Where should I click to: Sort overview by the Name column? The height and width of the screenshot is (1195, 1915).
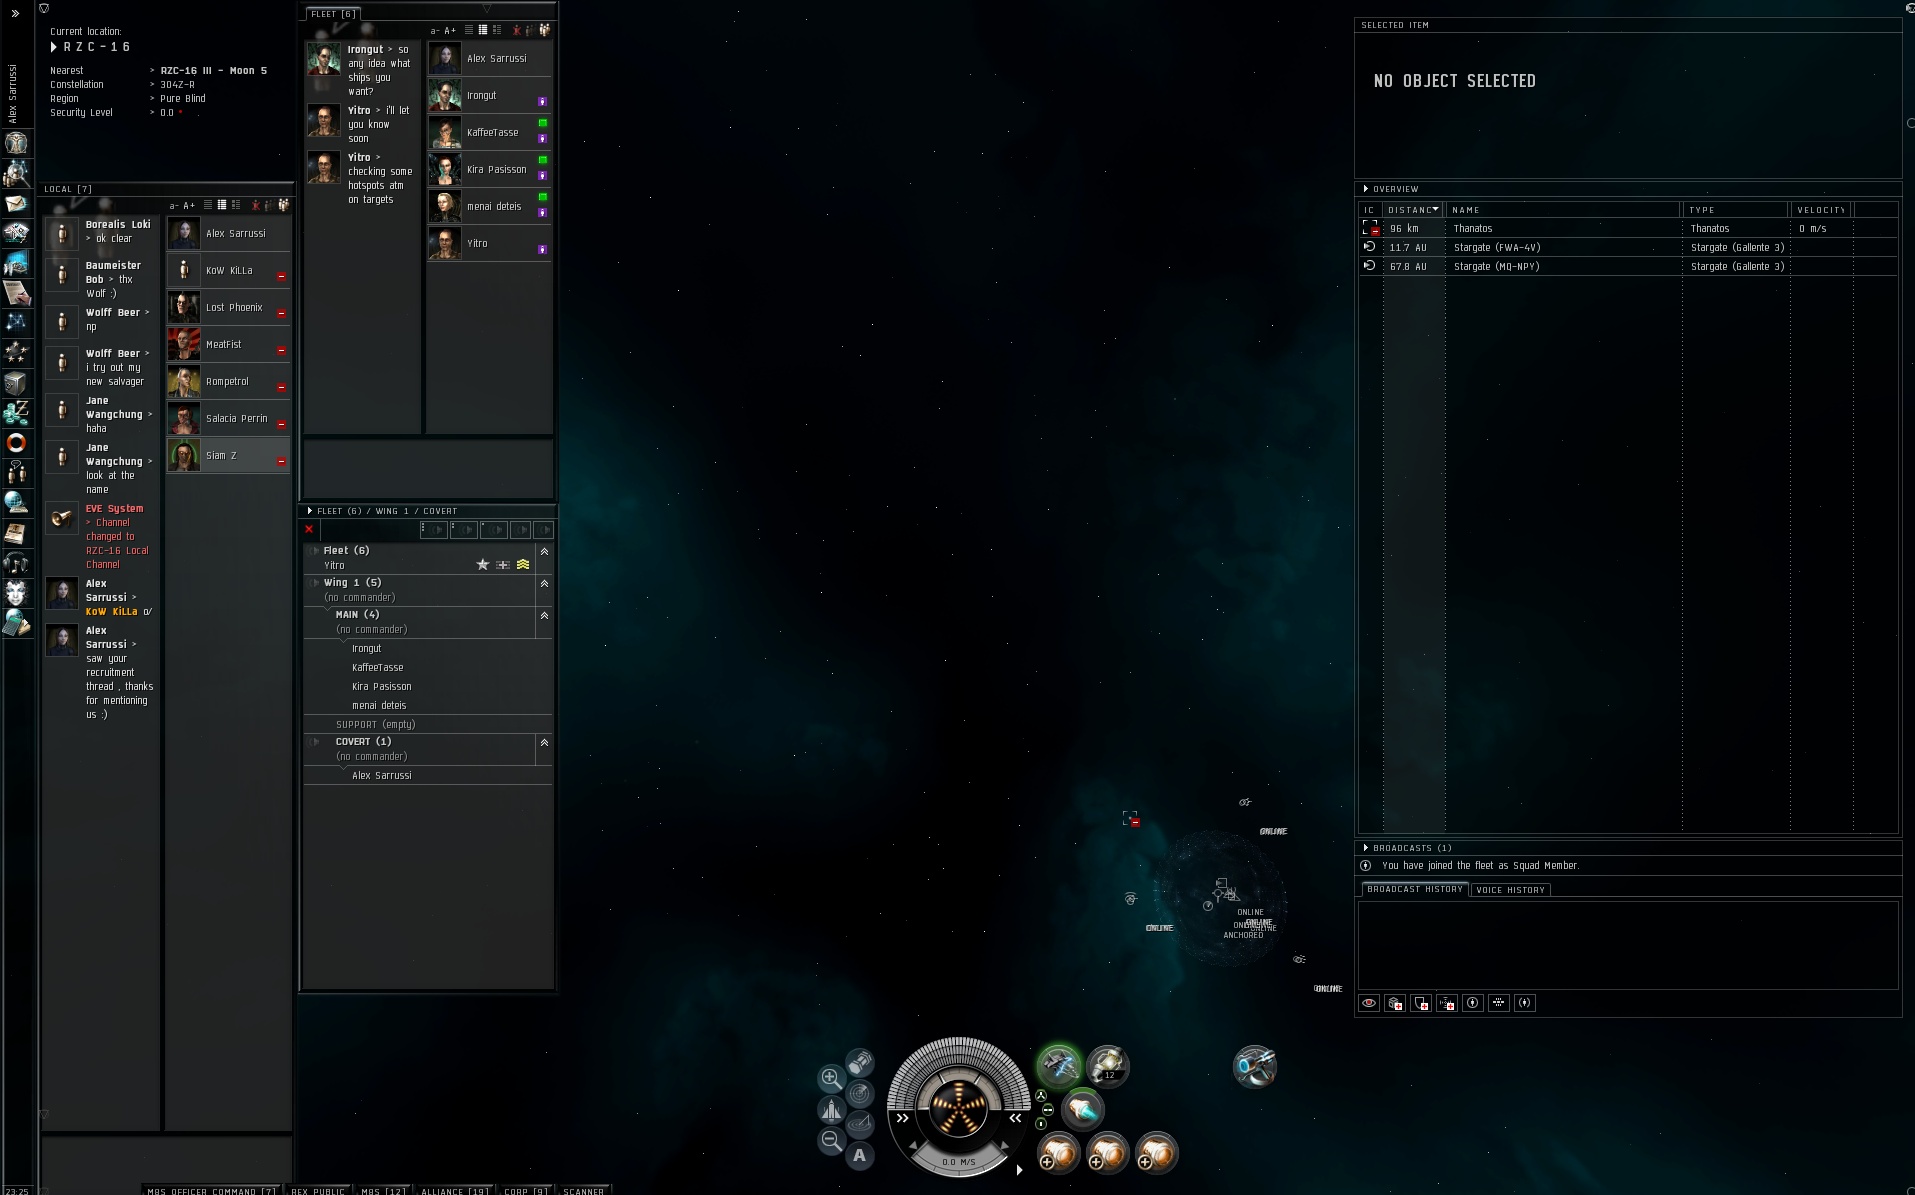point(1563,210)
